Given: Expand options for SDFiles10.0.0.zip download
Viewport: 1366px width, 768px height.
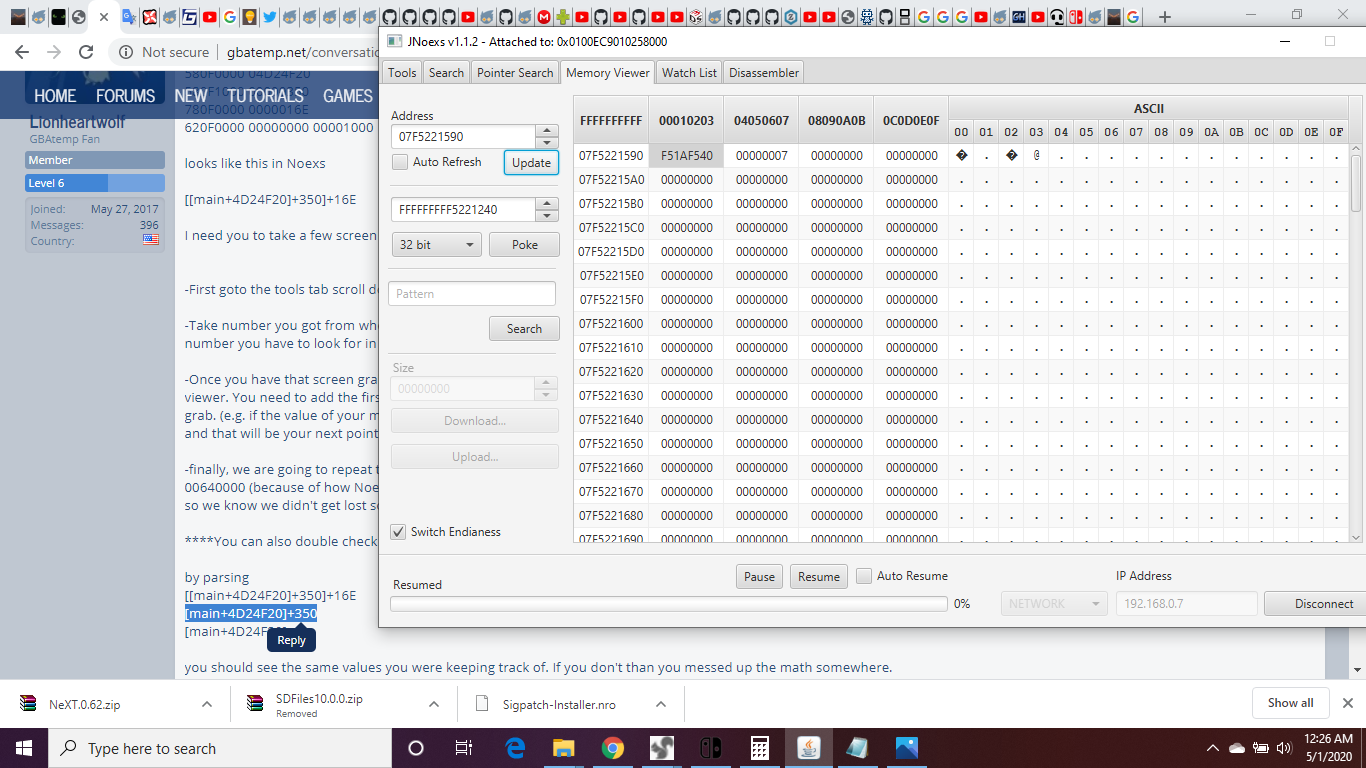Looking at the screenshot, I should tap(434, 704).
